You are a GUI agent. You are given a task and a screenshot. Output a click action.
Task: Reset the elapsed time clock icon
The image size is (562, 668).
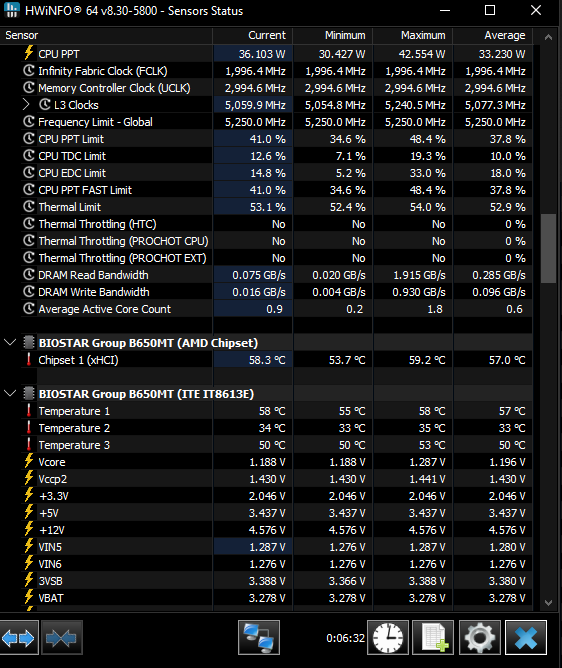point(388,638)
